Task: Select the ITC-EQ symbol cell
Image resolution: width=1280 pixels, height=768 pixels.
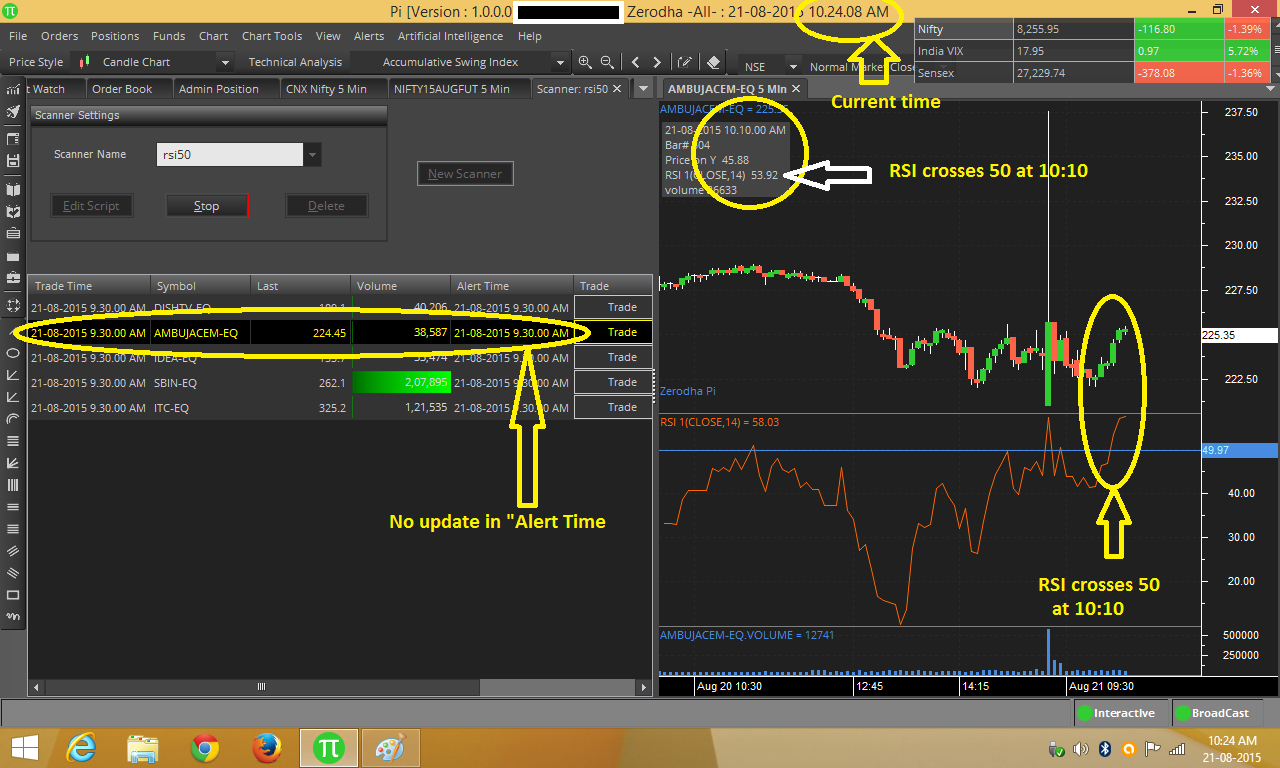Action: pyautogui.click(x=200, y=407)
